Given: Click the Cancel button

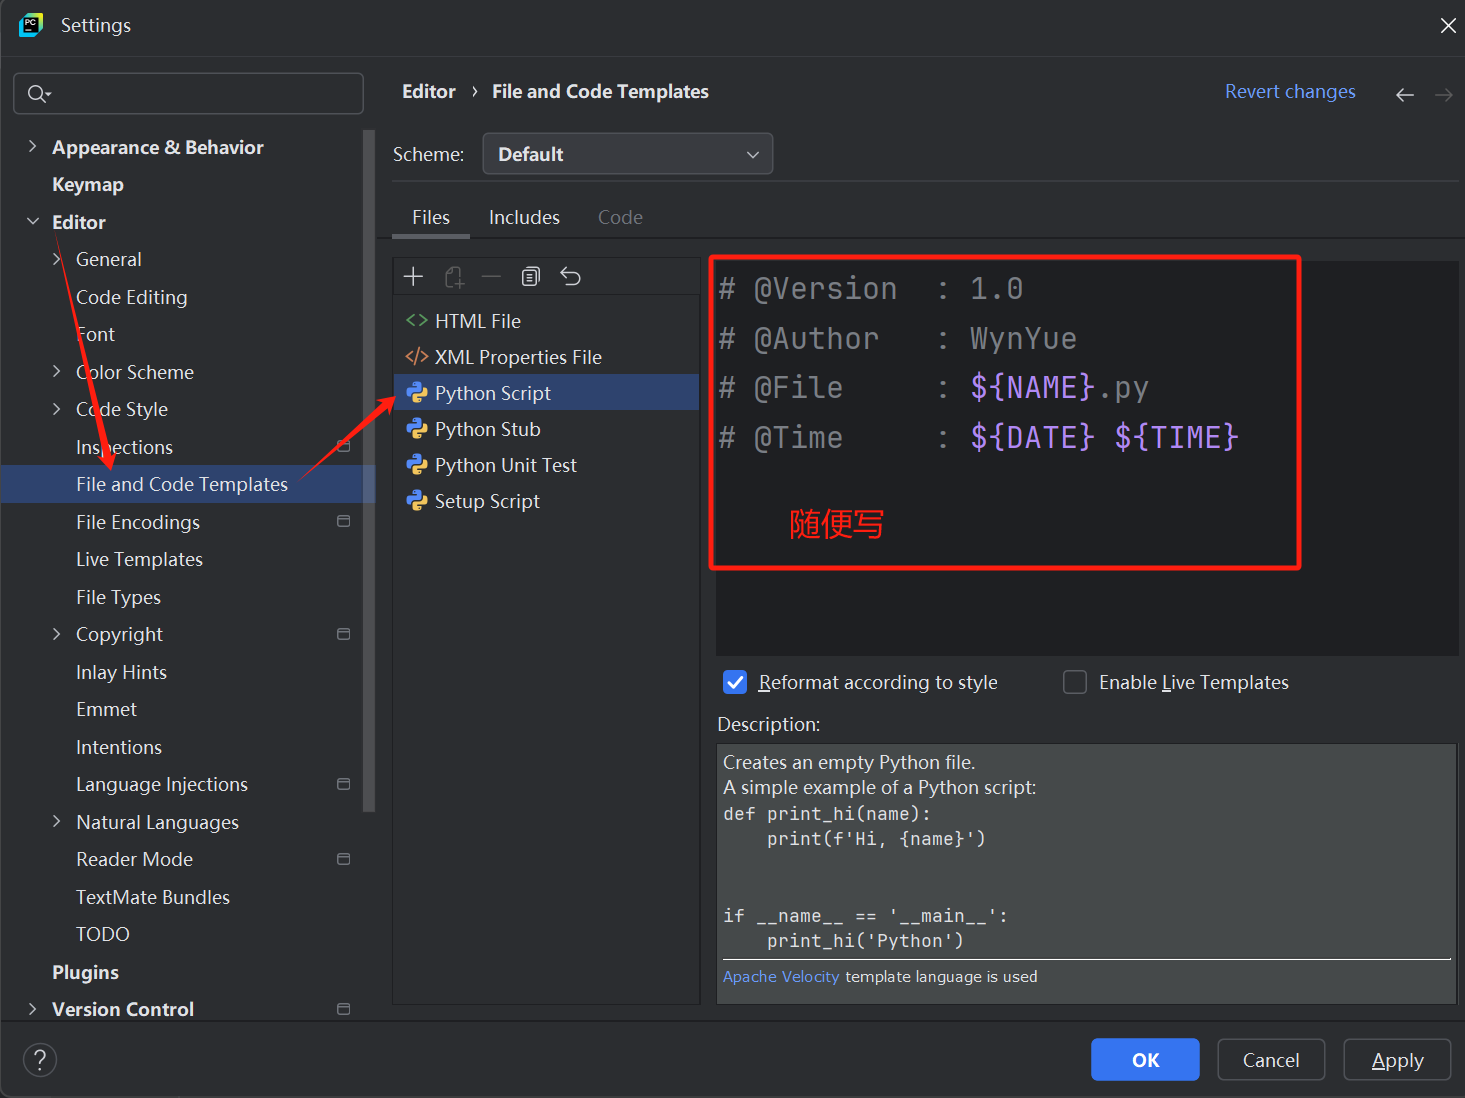Looking at the screenshot, I should click(1271, 1060).
